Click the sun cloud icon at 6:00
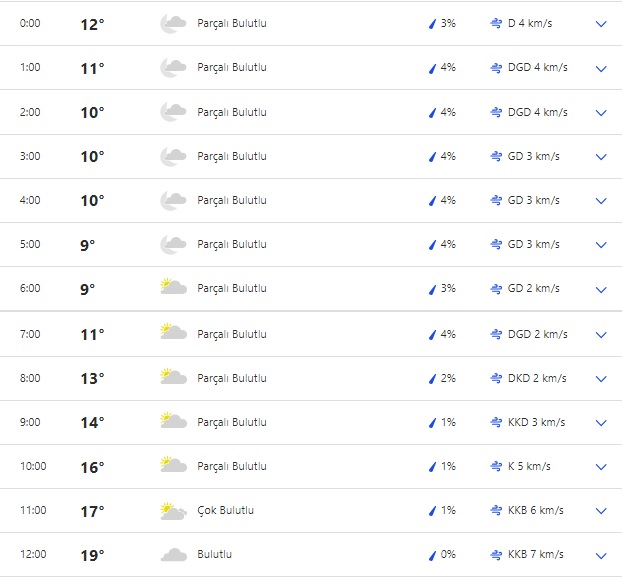This screenshot has height=577, width=622. [x=173, y=288]
